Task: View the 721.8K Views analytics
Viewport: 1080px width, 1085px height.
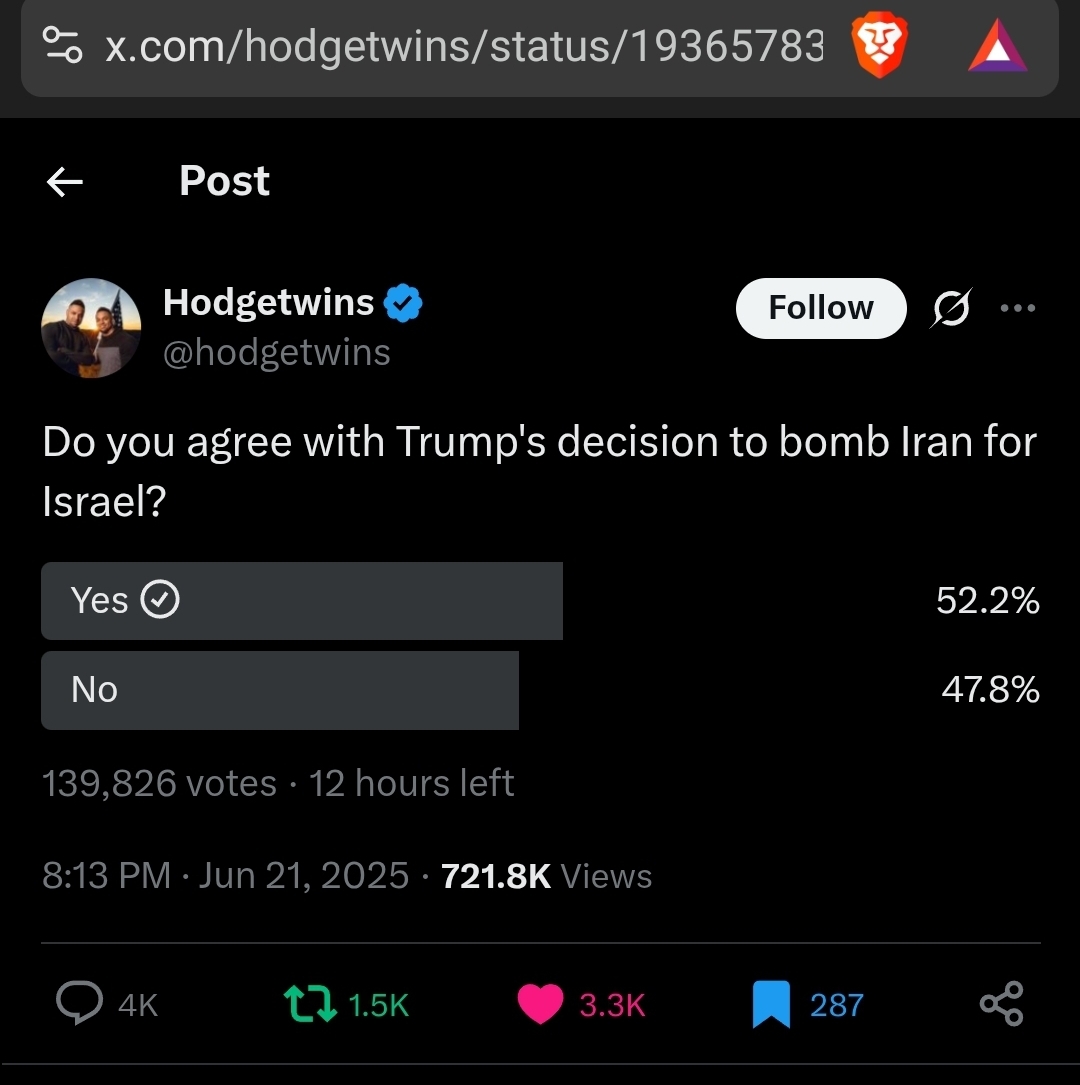Action: pos(546,876)
